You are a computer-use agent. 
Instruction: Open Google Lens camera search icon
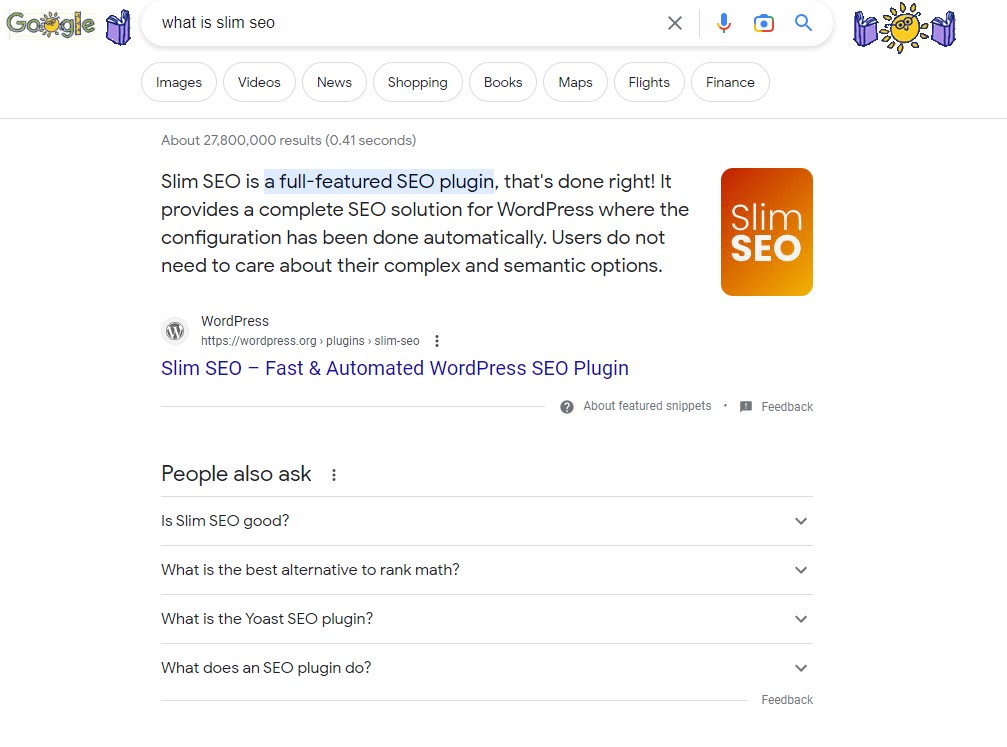click(764, 23)
